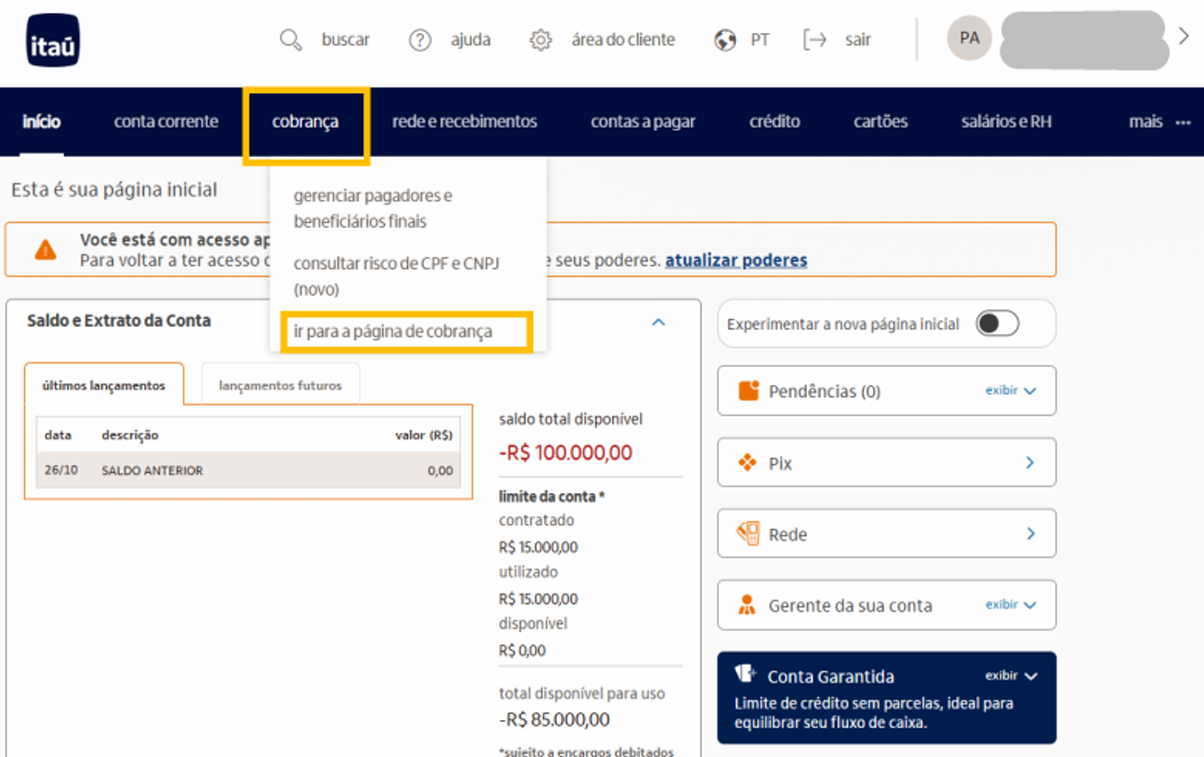1204x757 pixels.
Task: Click Esta é sua página inicial heading
Action: click(114, 190)
